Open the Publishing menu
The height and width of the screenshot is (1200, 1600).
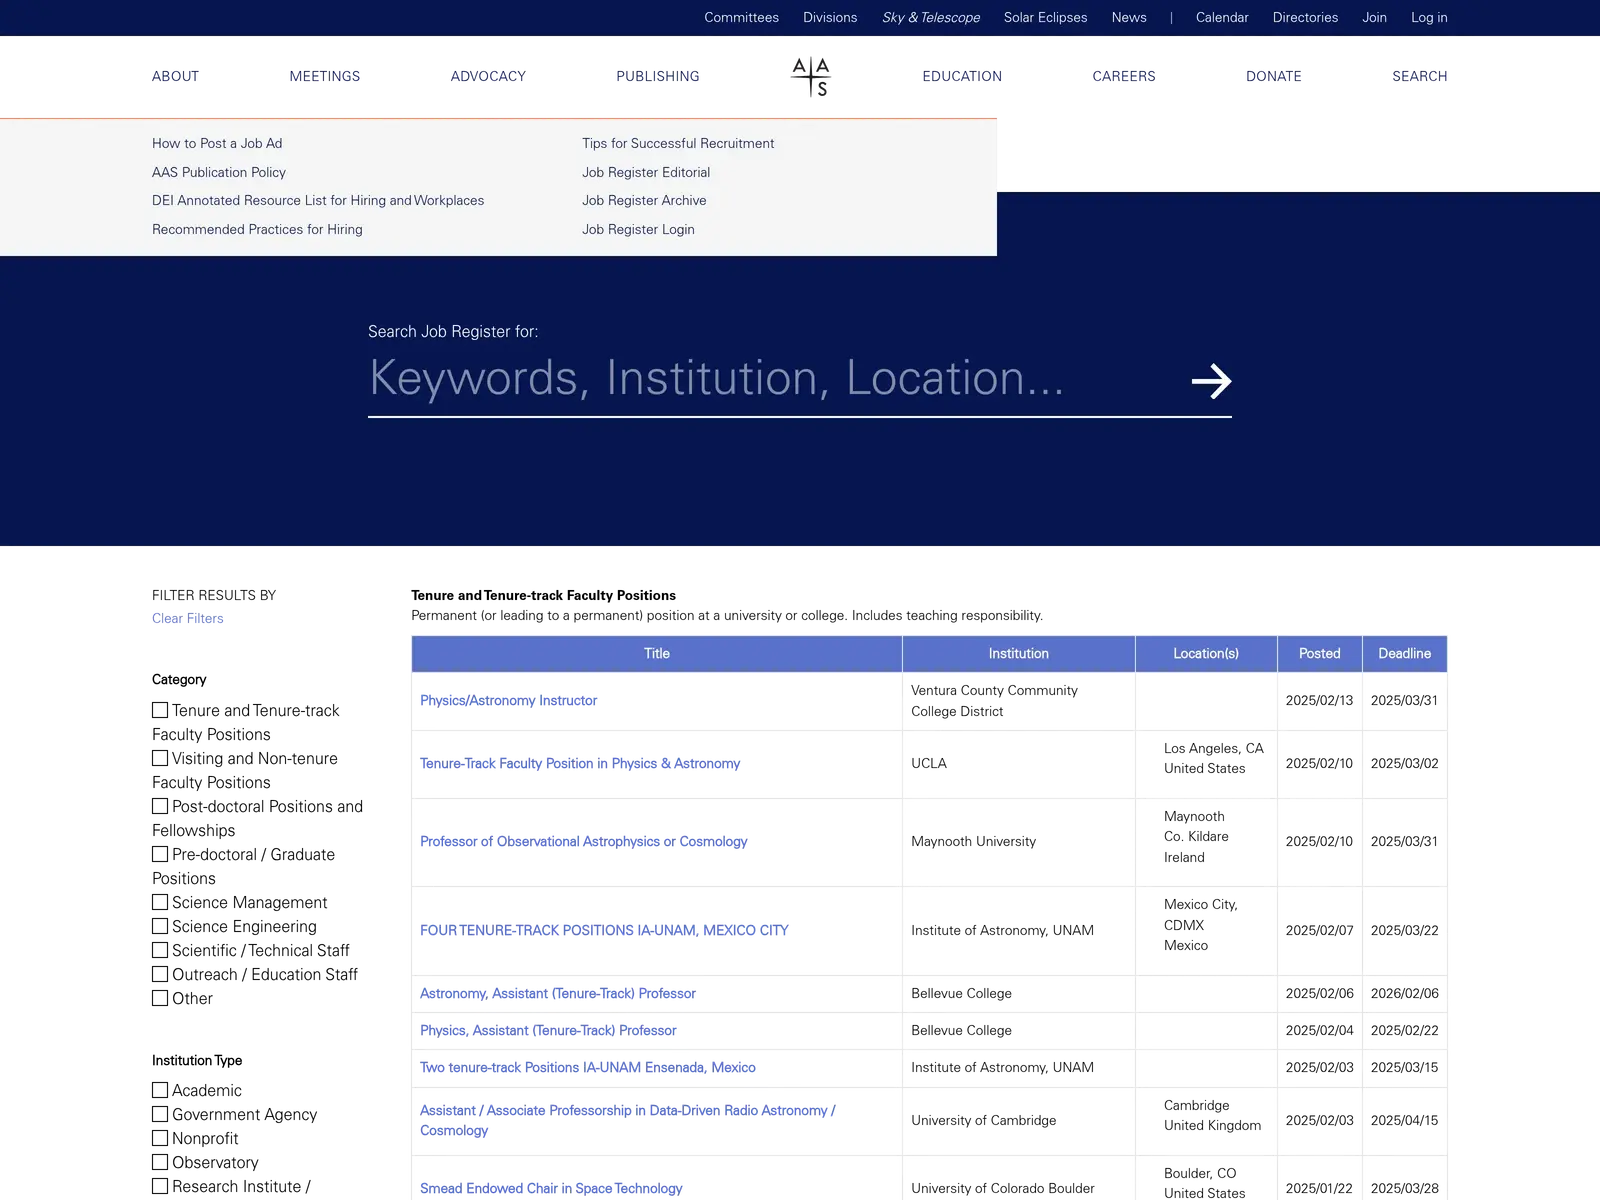click(658, 76)
